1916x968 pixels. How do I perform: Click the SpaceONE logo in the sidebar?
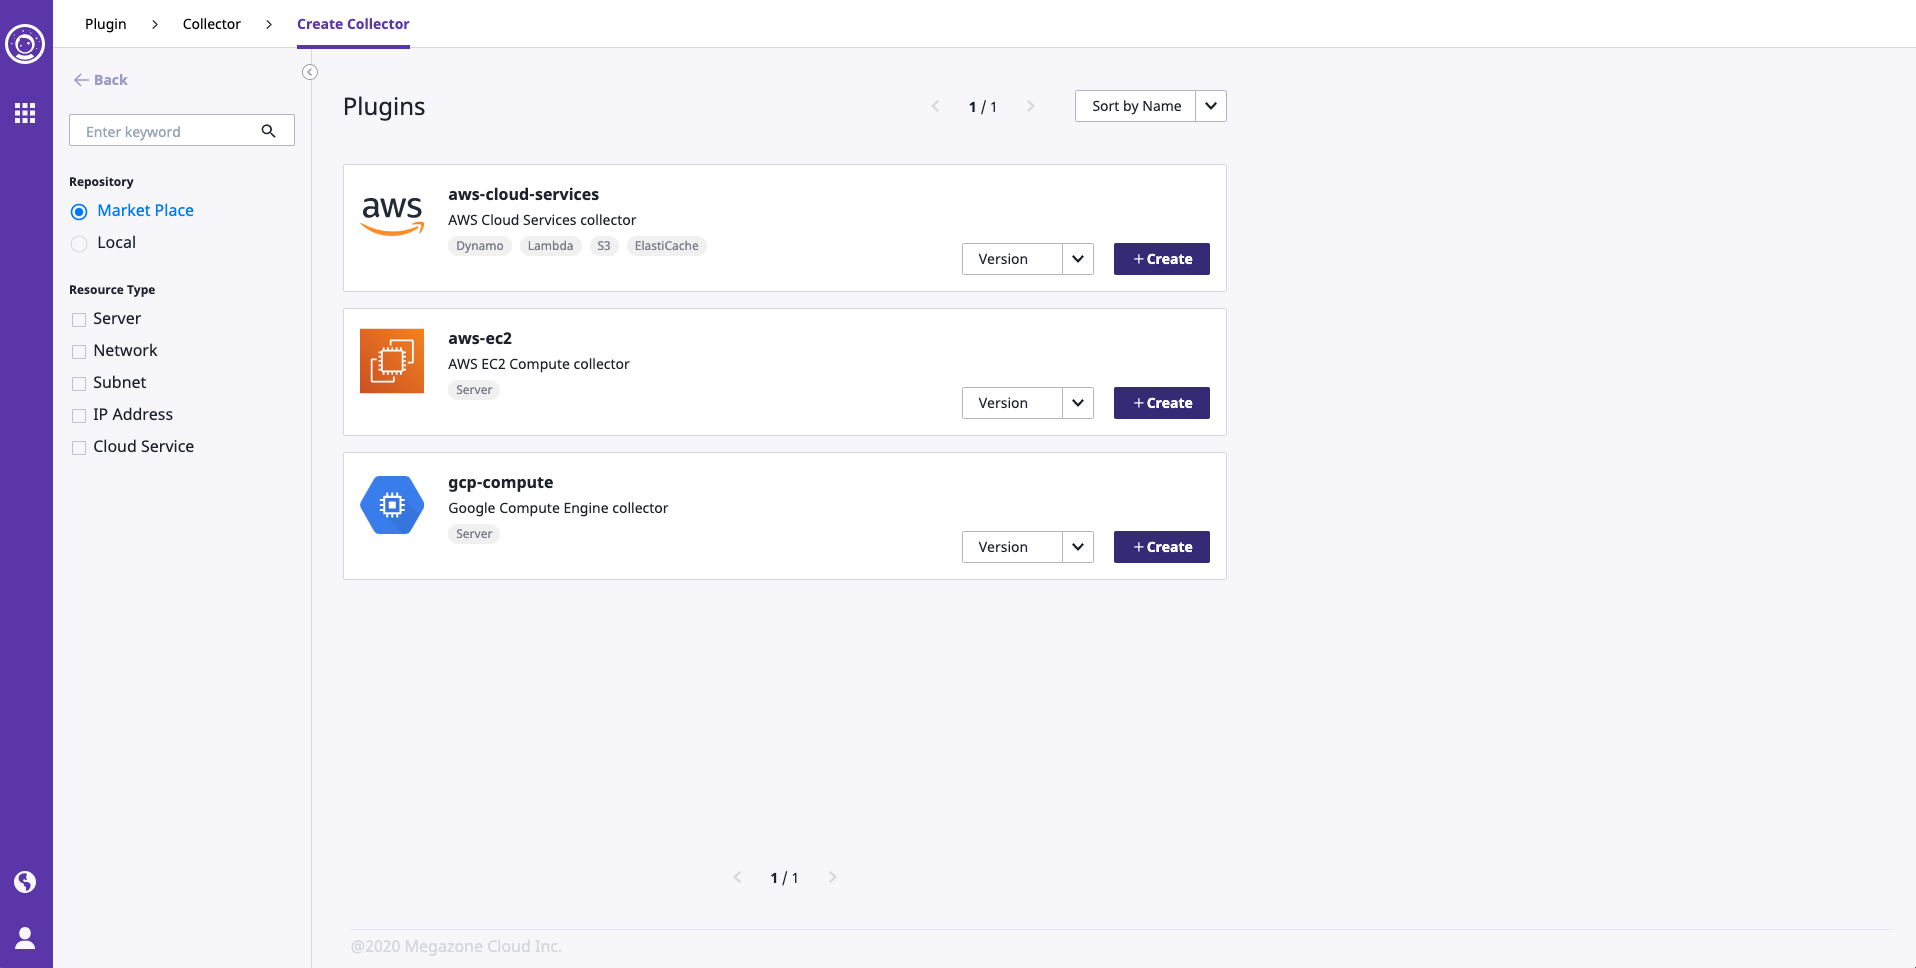(x=25, y=44)
